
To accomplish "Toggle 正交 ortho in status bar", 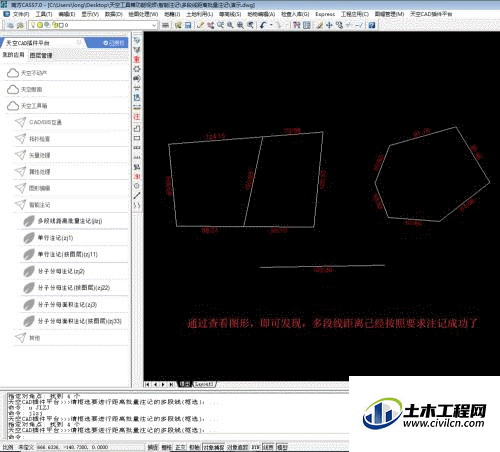I will (180, 447).
